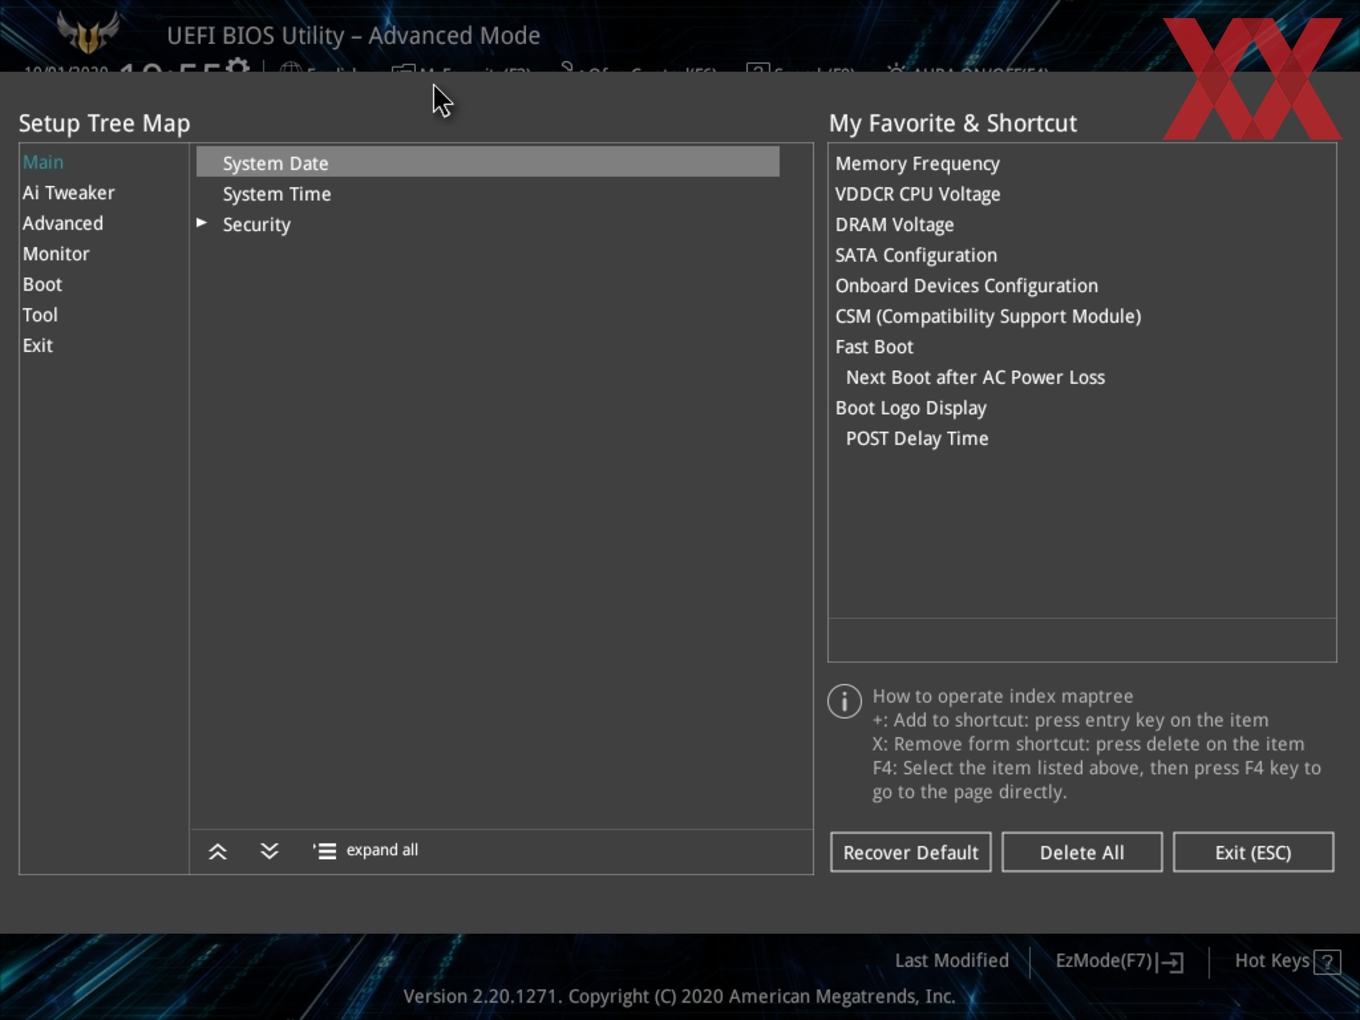Select the System Time item
Screen dimensions: 1360x1020
coord(277,194)
